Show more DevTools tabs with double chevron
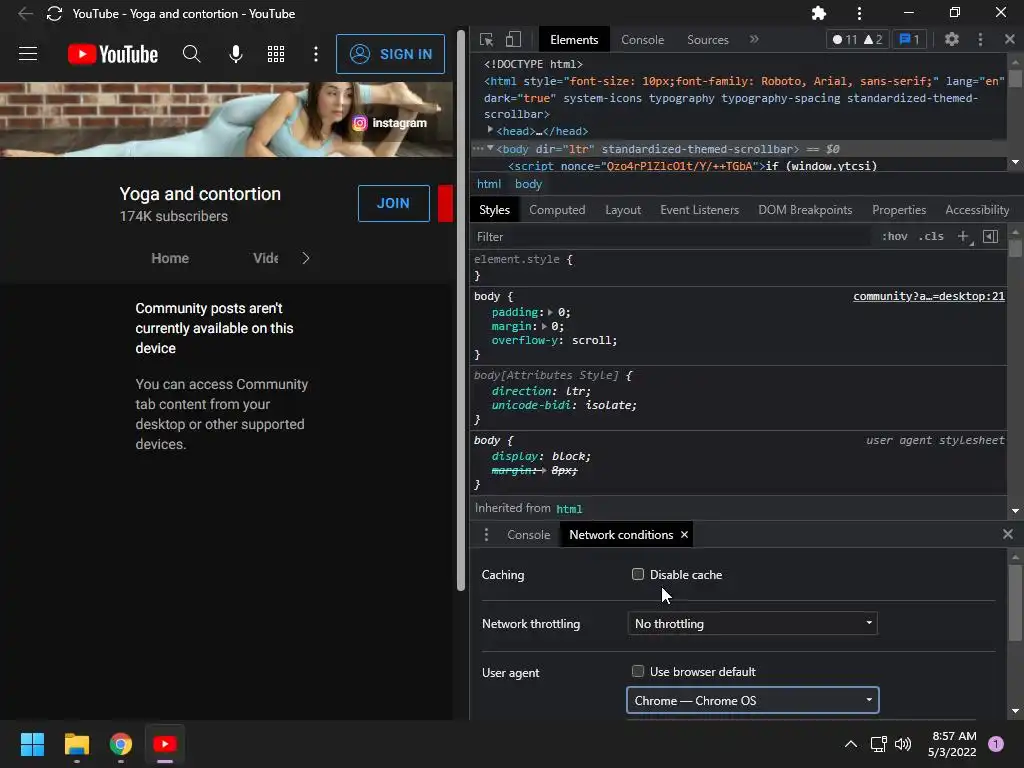Viewport: 1024px width, 768px height. coord(754,39)
